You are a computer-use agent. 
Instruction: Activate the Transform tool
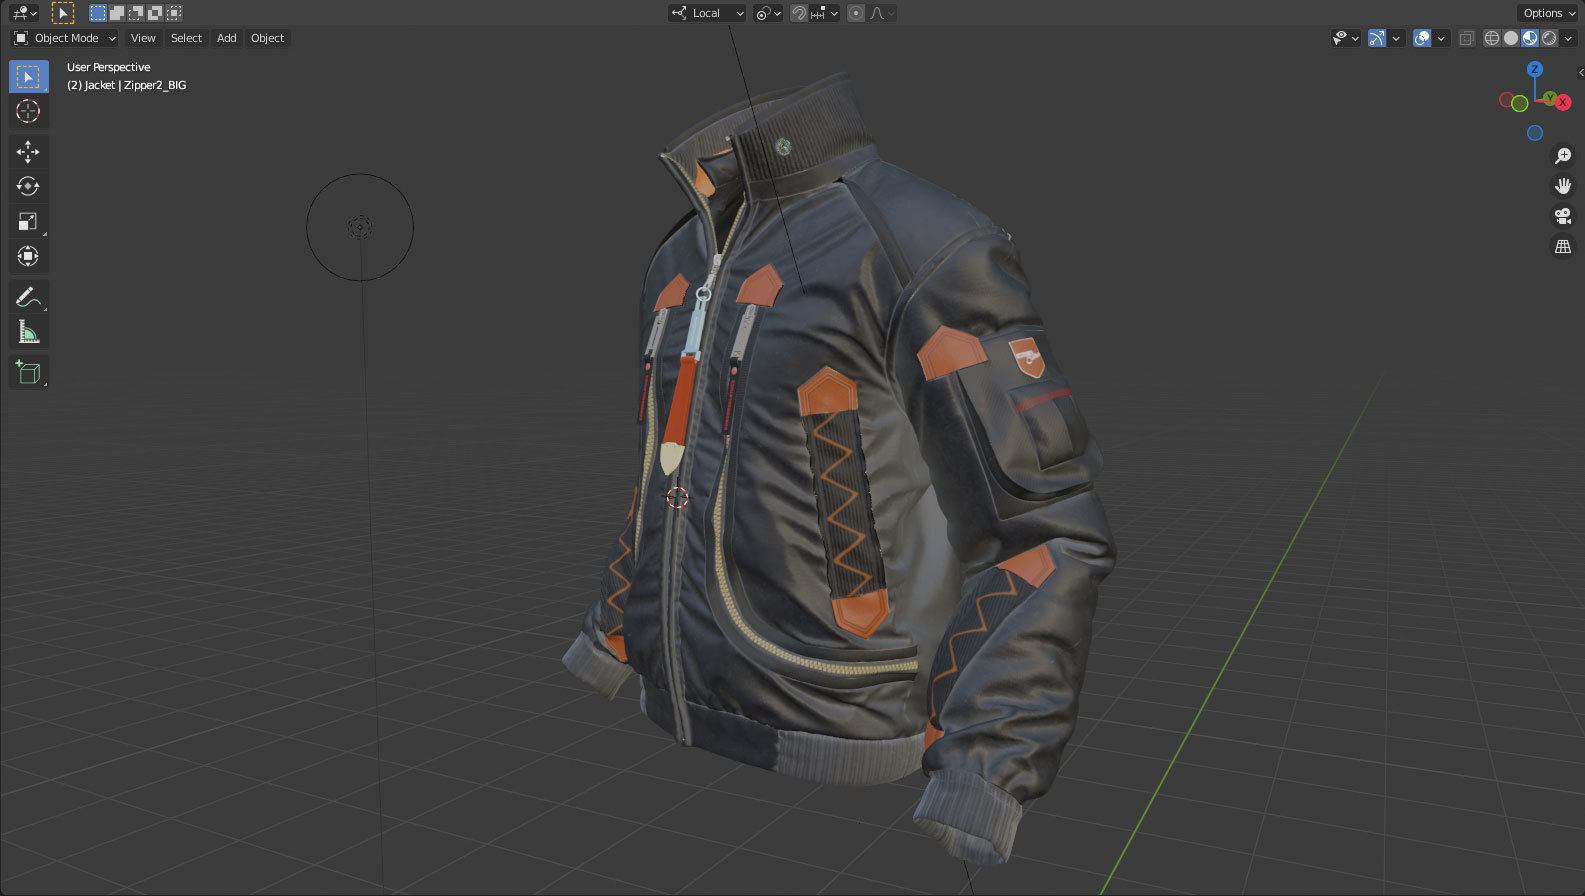(x=28, y=257)
